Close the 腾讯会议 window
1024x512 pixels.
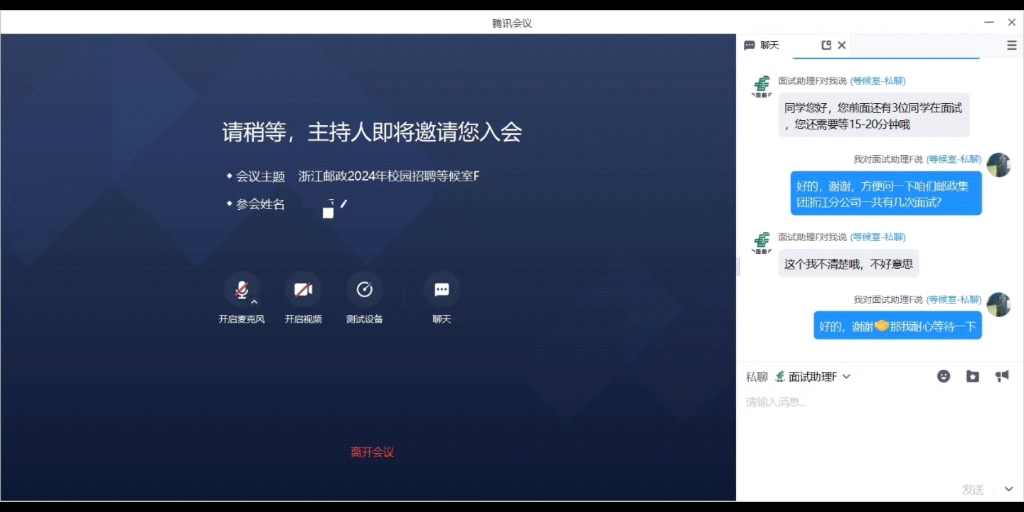click(1010, 23)
